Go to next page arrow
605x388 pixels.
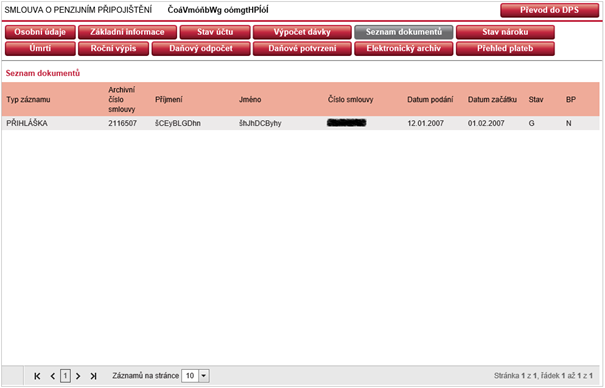78,376
